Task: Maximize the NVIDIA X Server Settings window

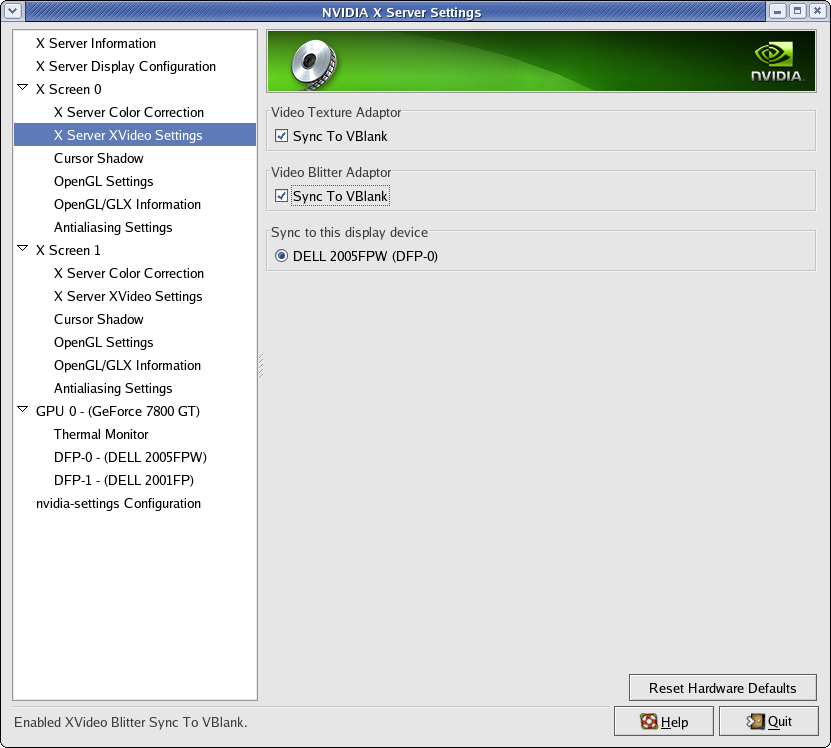Action: pyautogui.click(x=798, y=11)
